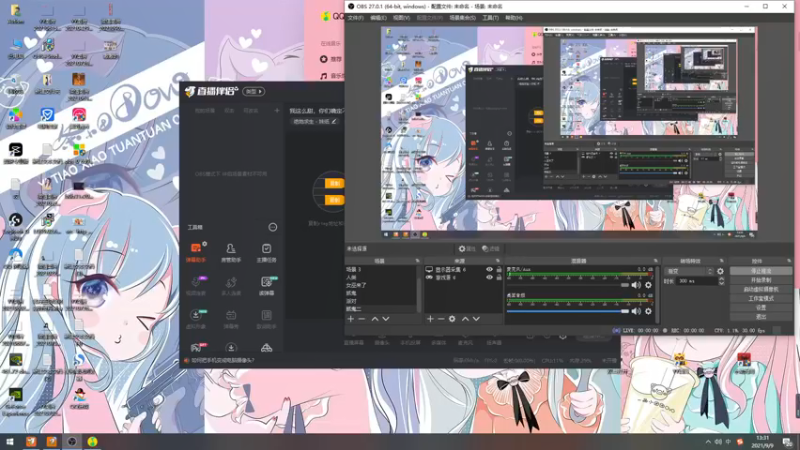Click the 启动虚拟摄像机 button
800x450 pixels.
tap(761, 289)
